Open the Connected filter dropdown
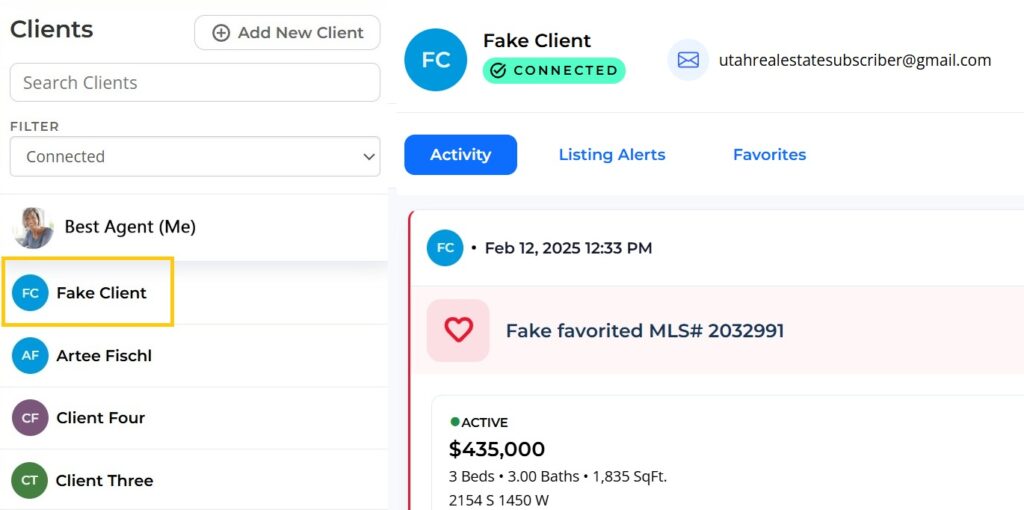Screen dimensions: 1024x510 (195, 157)
